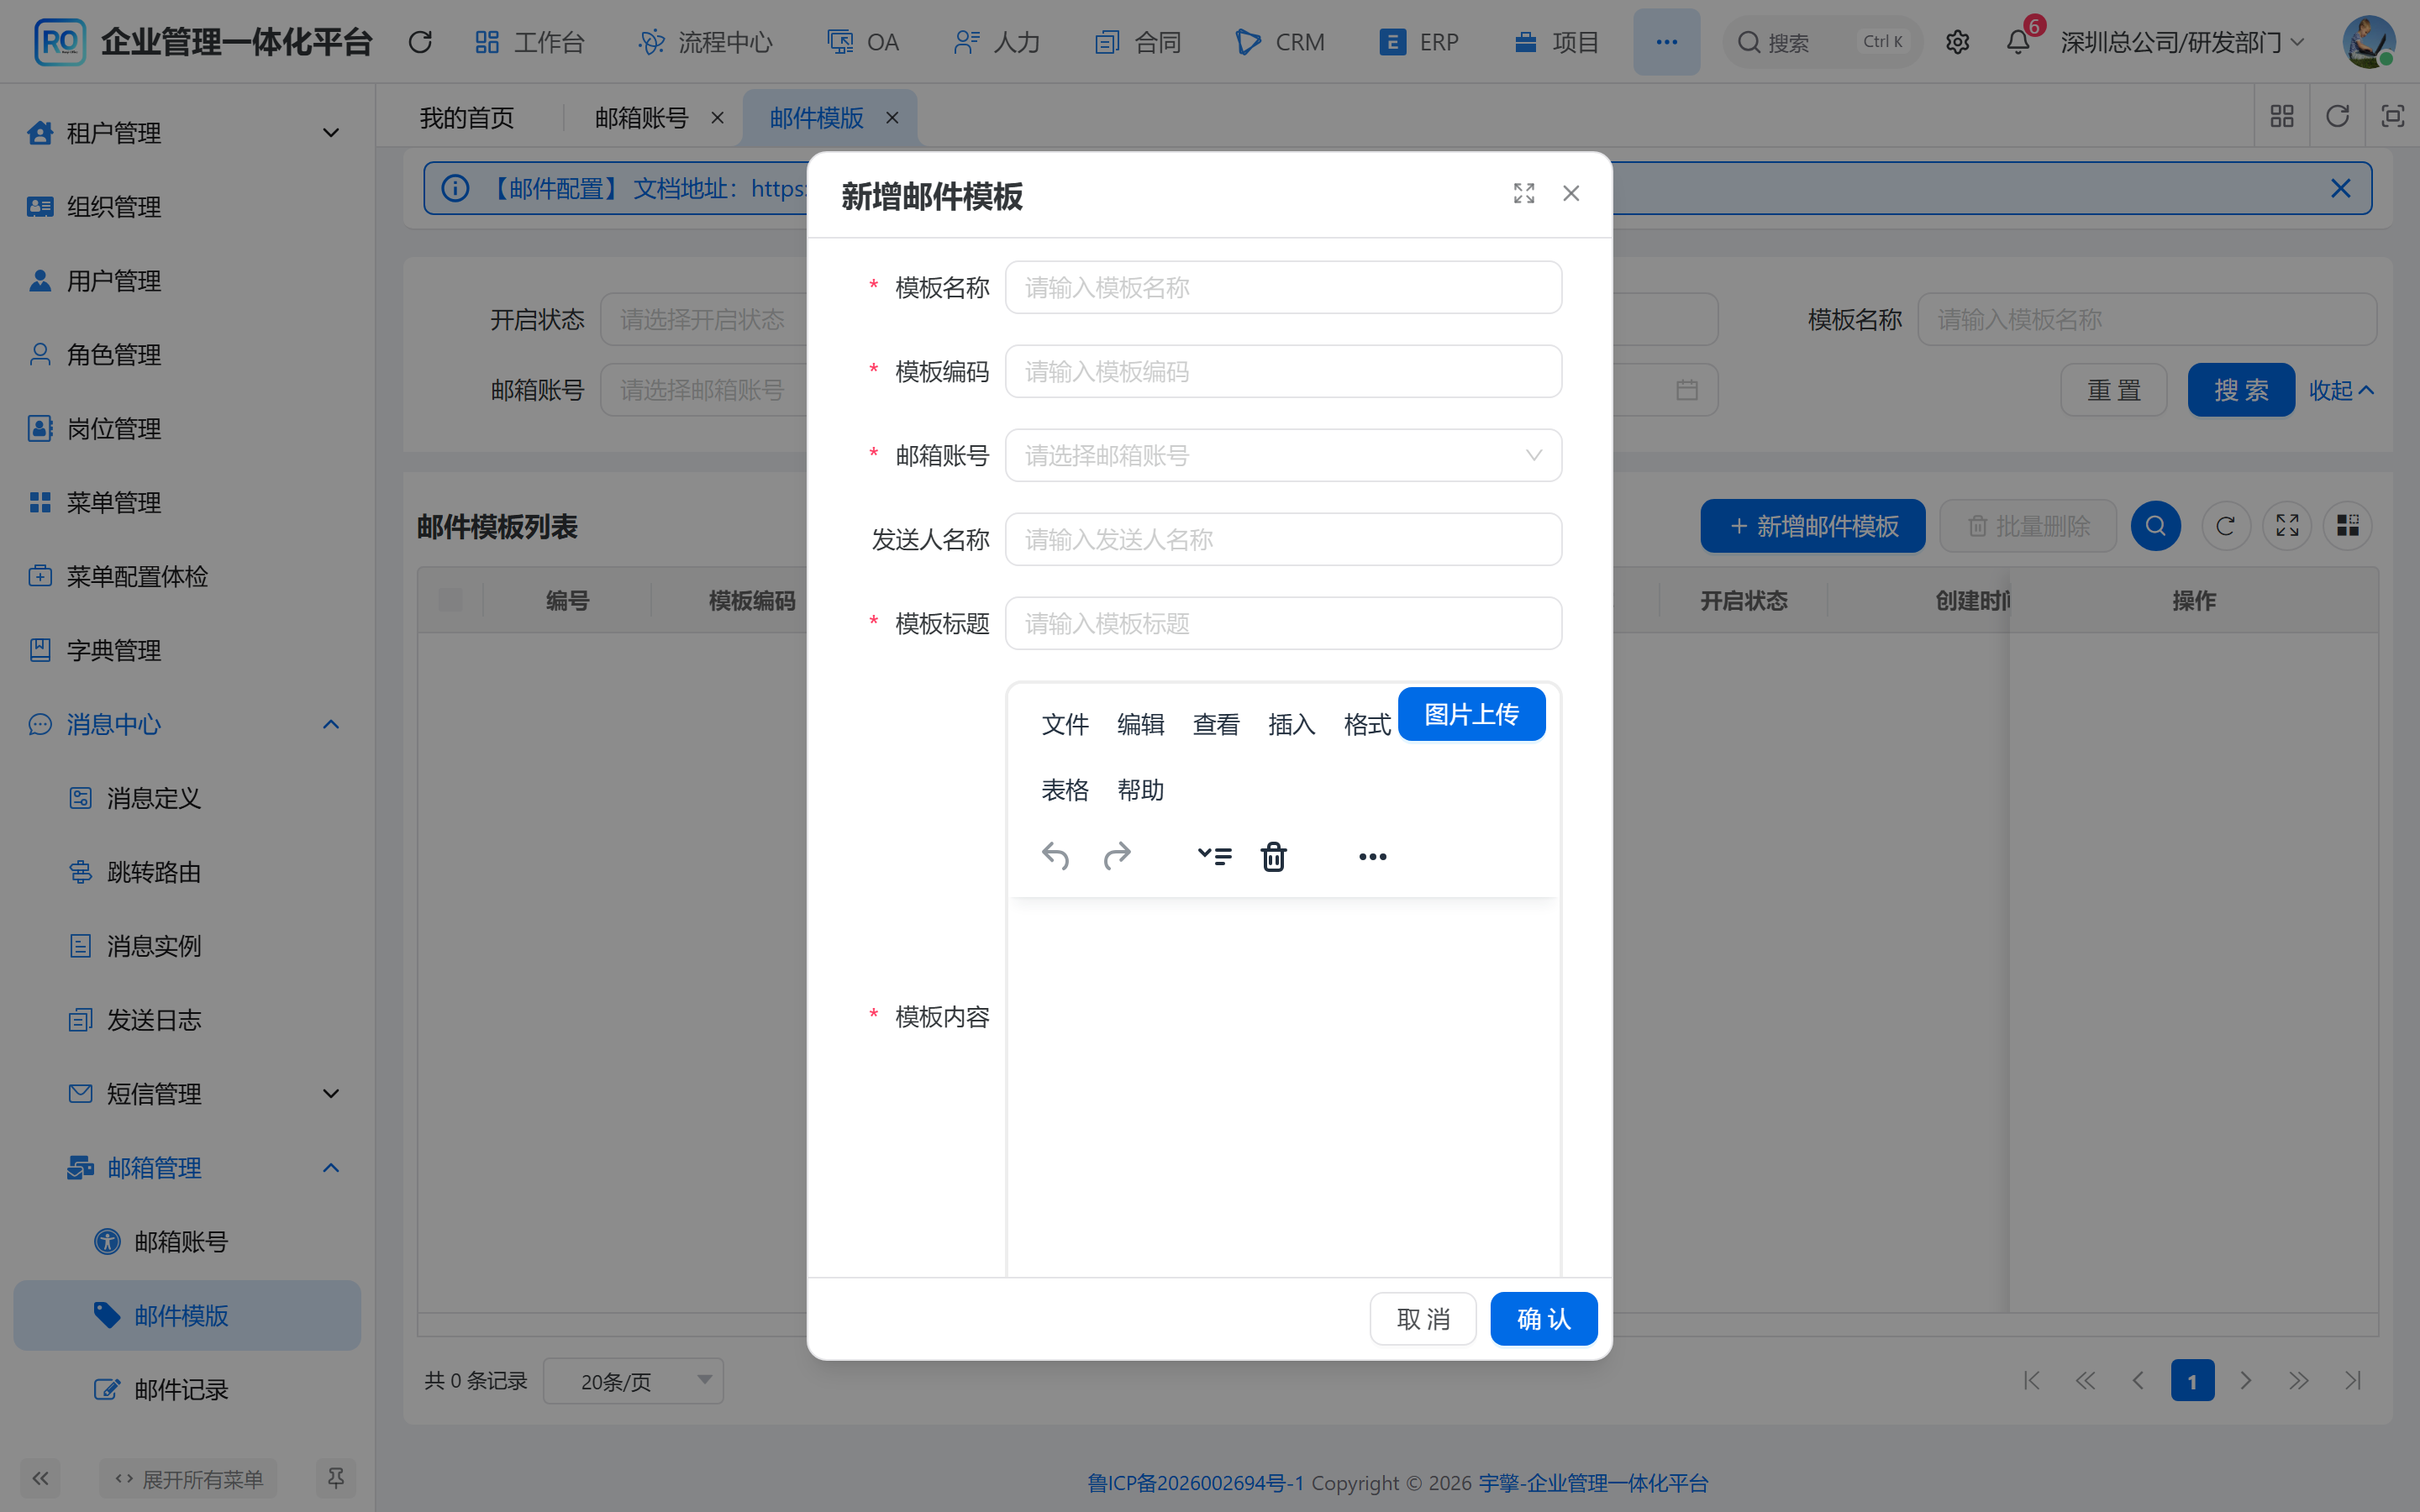The width and height of the screenshot is (2420, 1512).
Task: Click the refresh icon beside platform title
Action: coord(420,42)
